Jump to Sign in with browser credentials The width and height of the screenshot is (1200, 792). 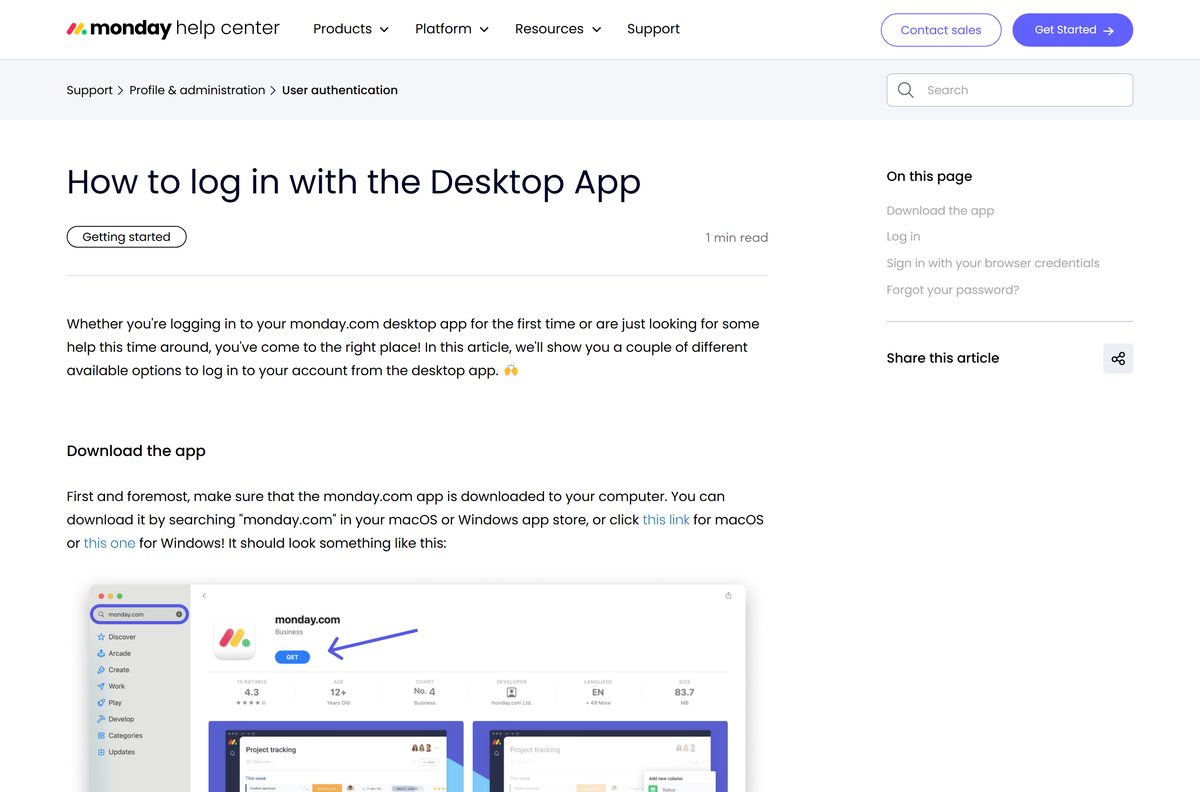point(993,263)
